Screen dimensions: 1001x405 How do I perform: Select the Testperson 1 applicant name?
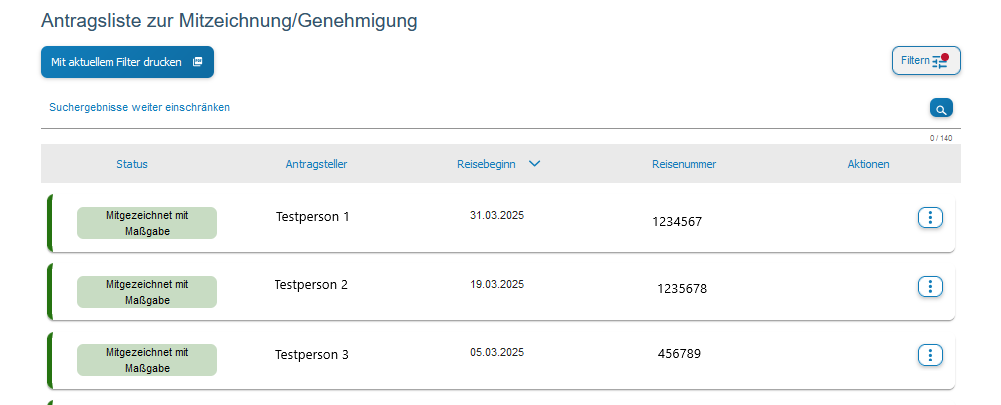point(313,216)
